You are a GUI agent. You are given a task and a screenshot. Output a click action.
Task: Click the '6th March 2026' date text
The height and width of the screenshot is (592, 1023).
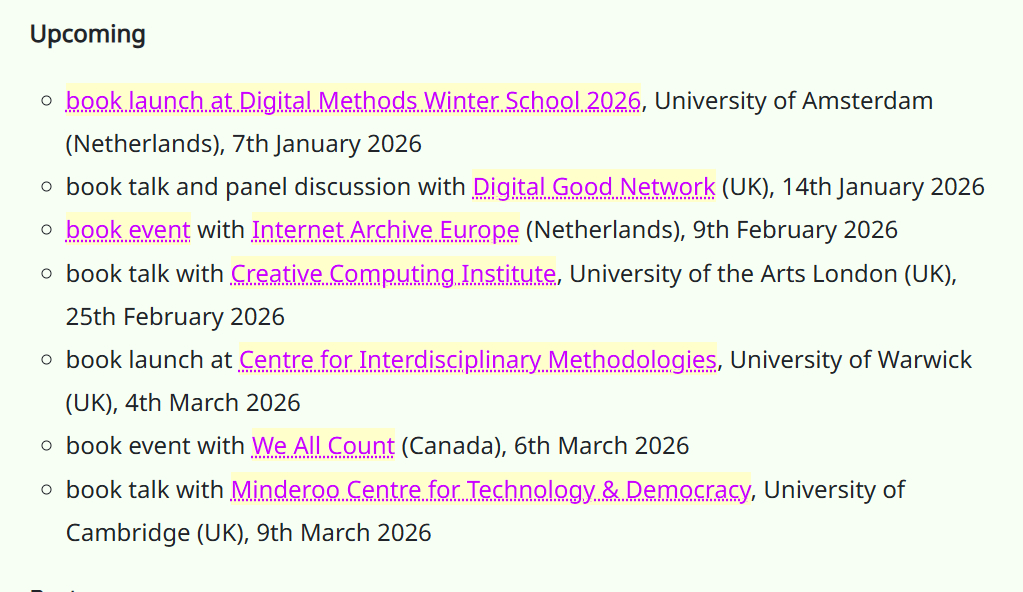point(601,446)
